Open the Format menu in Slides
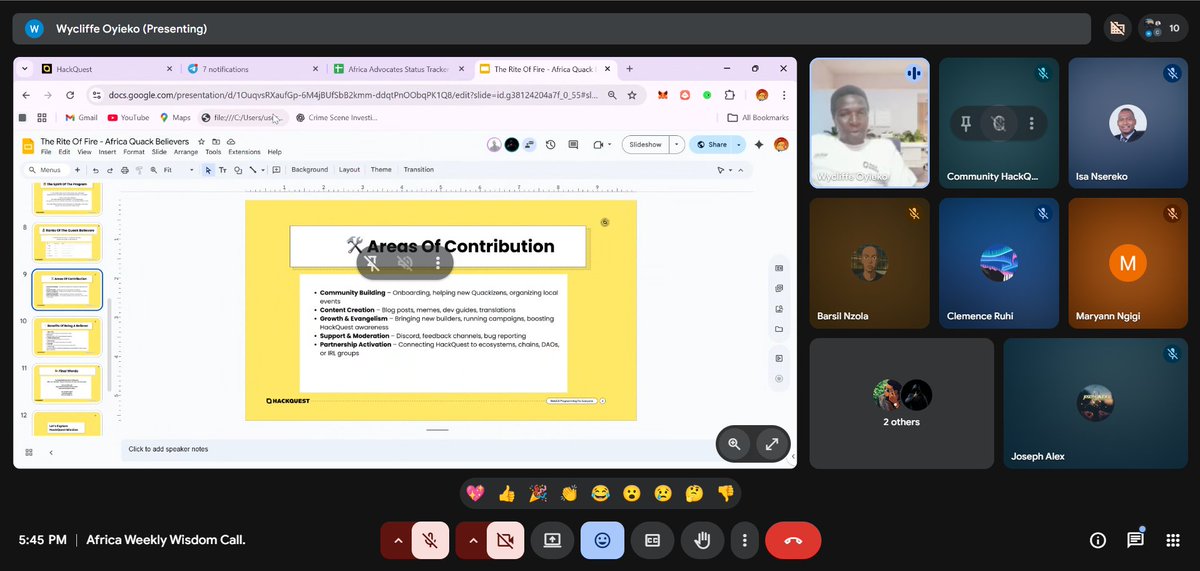1200x571 pixels. pos(134,152)
